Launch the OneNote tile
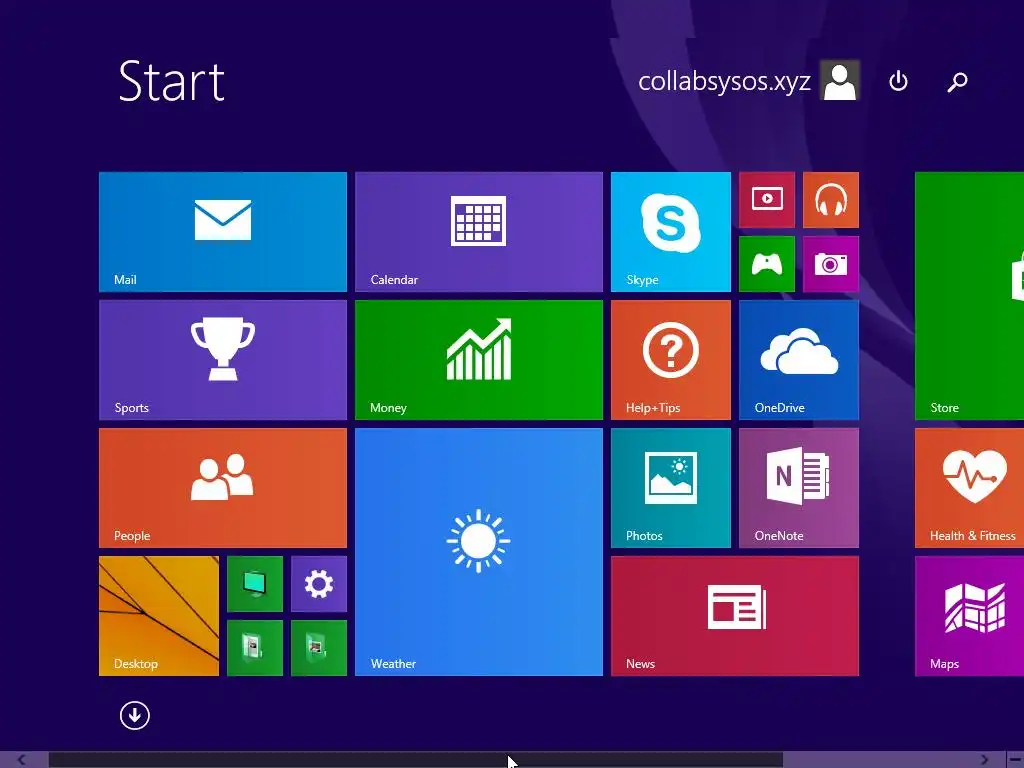 tap(799, 488)
